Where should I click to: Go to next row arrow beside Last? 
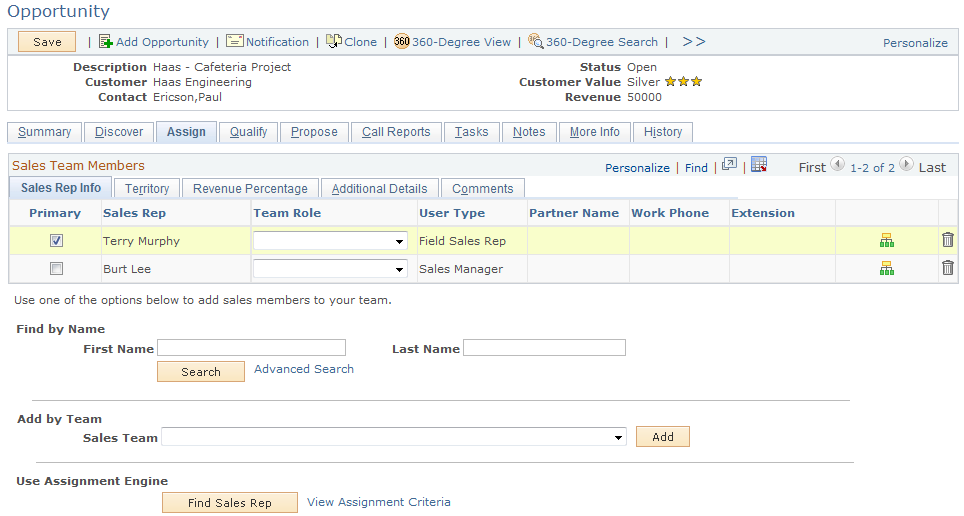906,164
